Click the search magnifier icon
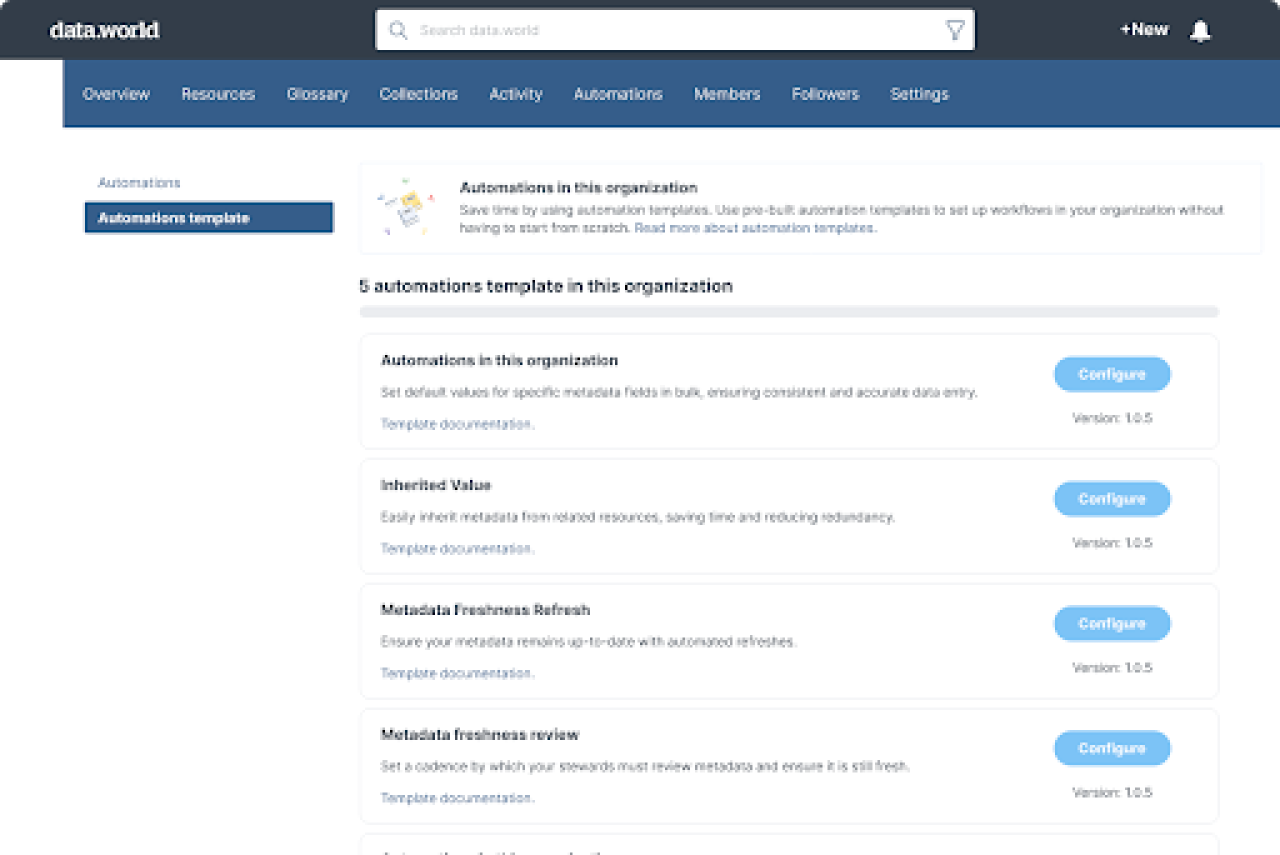The image size is (1280, 855). tap(398, 30)
